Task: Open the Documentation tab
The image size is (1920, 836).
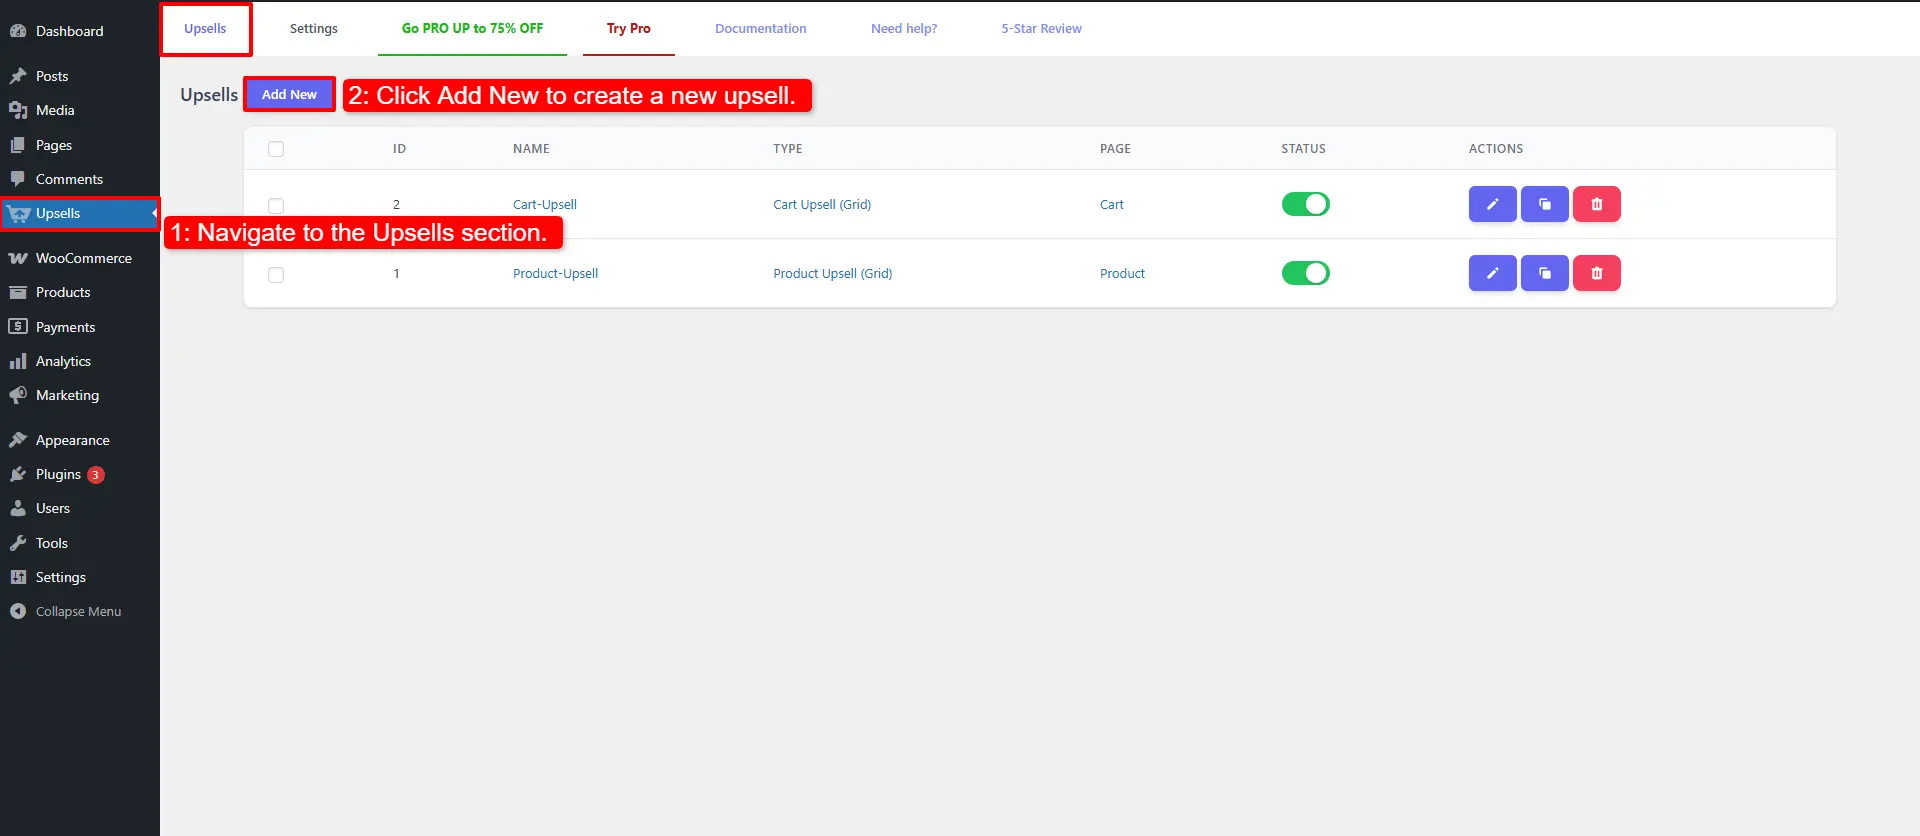Action: coord(760,28)
